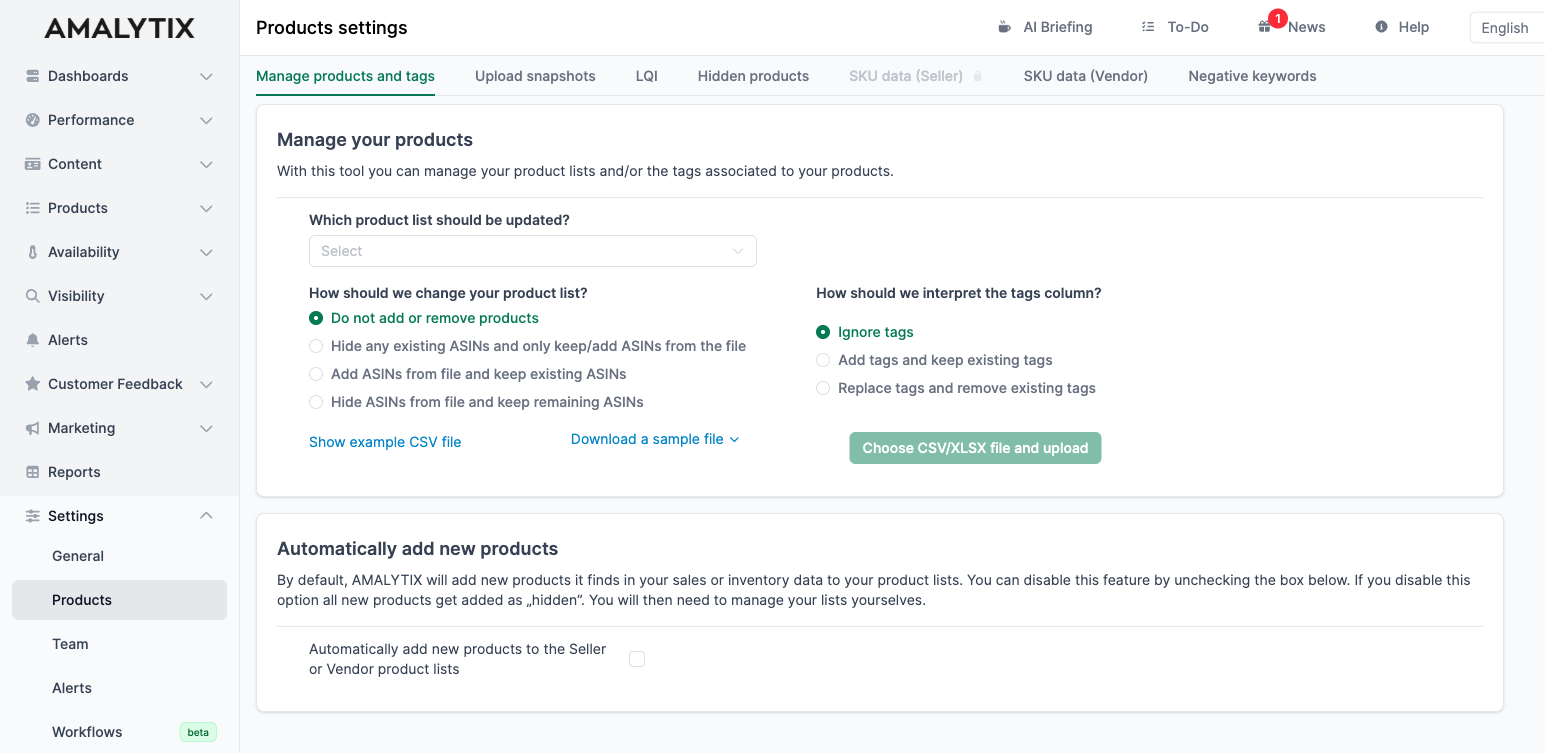
Task: Click 'Show example CSV file'
Action: (x=385, y=441)
